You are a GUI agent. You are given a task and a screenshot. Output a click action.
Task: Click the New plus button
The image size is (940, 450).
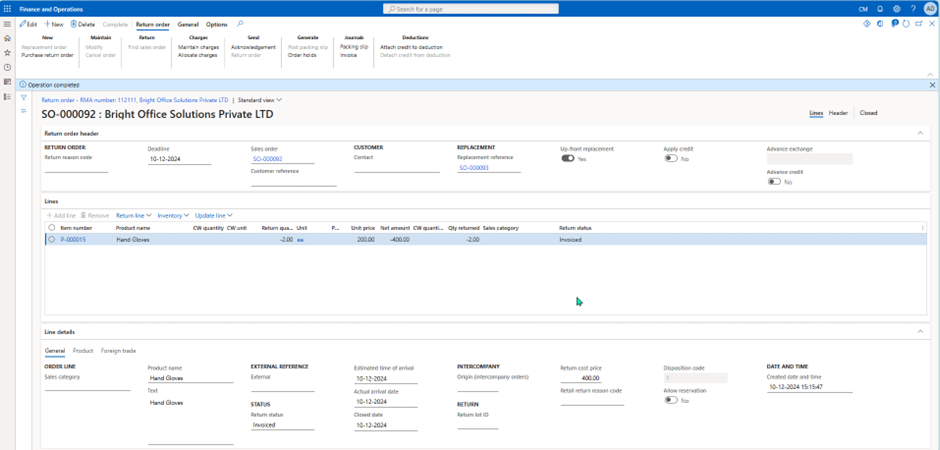coord(54,25)
